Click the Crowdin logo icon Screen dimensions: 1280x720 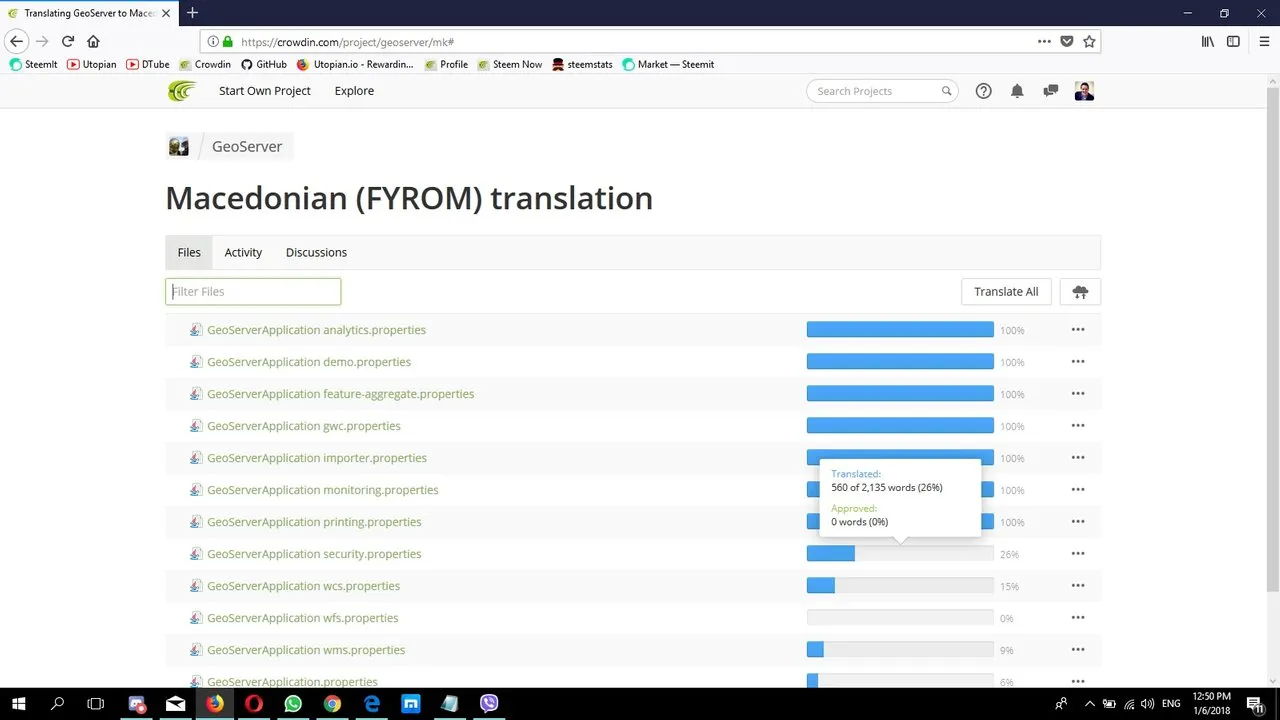click(x=182, y=91)
